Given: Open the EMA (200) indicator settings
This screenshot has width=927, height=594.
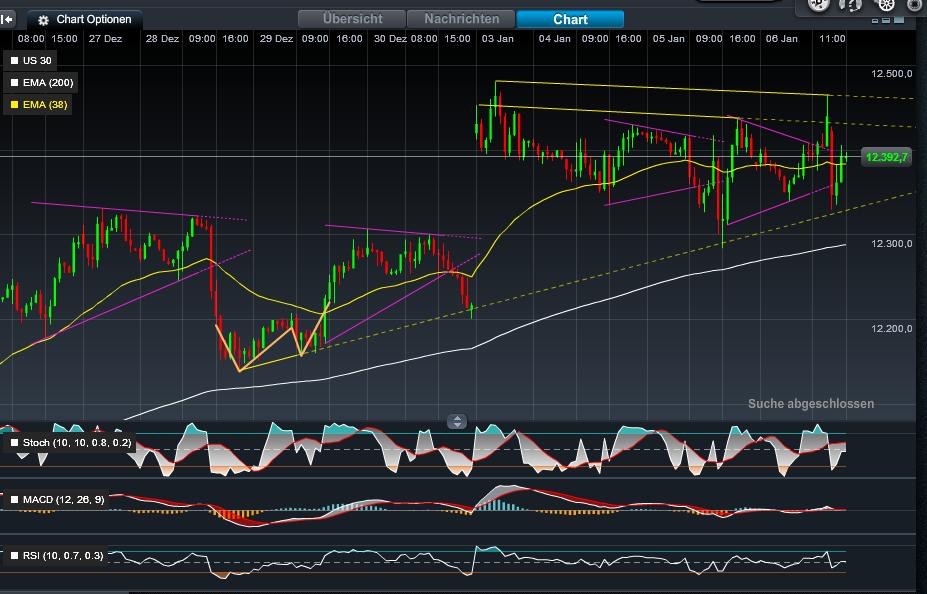Looking at the screenshot, I should coord(16,82).
